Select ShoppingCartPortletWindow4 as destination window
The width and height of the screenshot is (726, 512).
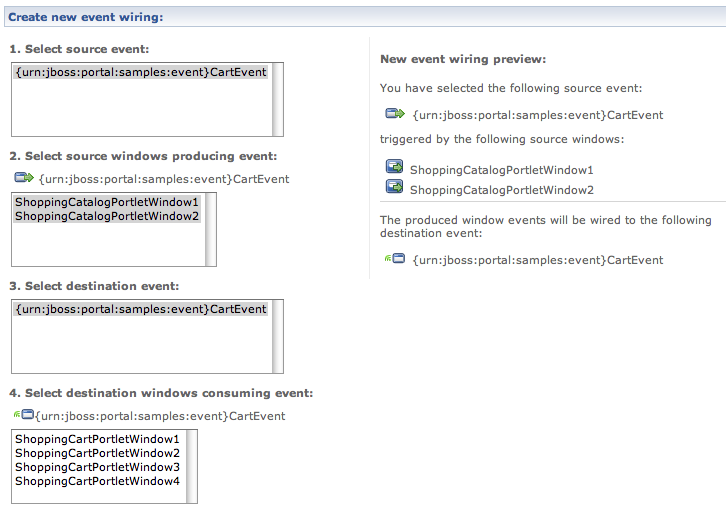(x=97, y=481)
